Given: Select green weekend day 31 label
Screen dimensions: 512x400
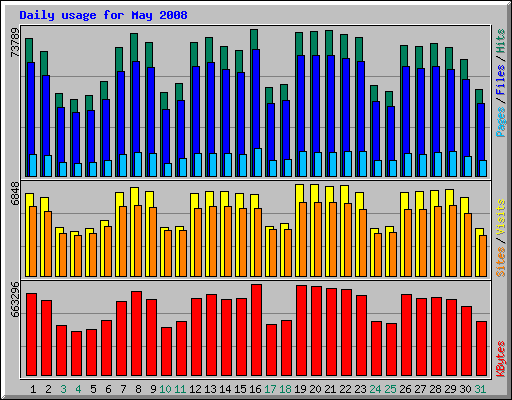Looking at the screenshot, I should click(480, 389).
